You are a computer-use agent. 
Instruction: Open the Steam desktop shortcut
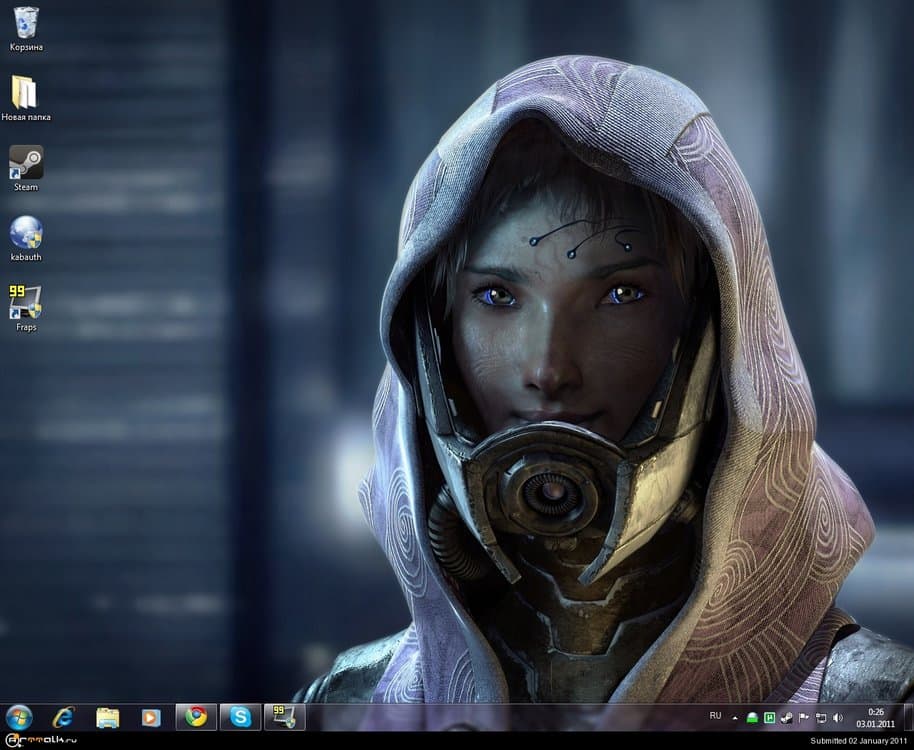click(26, 163)
